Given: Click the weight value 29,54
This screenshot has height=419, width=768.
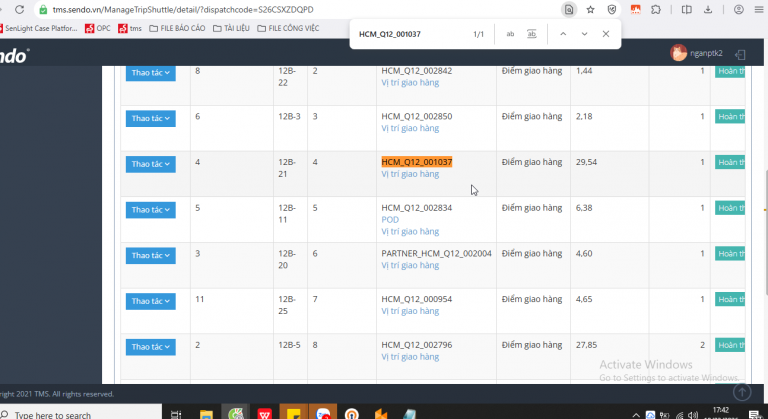Looking at the screenshot, I should pos(586,162).
